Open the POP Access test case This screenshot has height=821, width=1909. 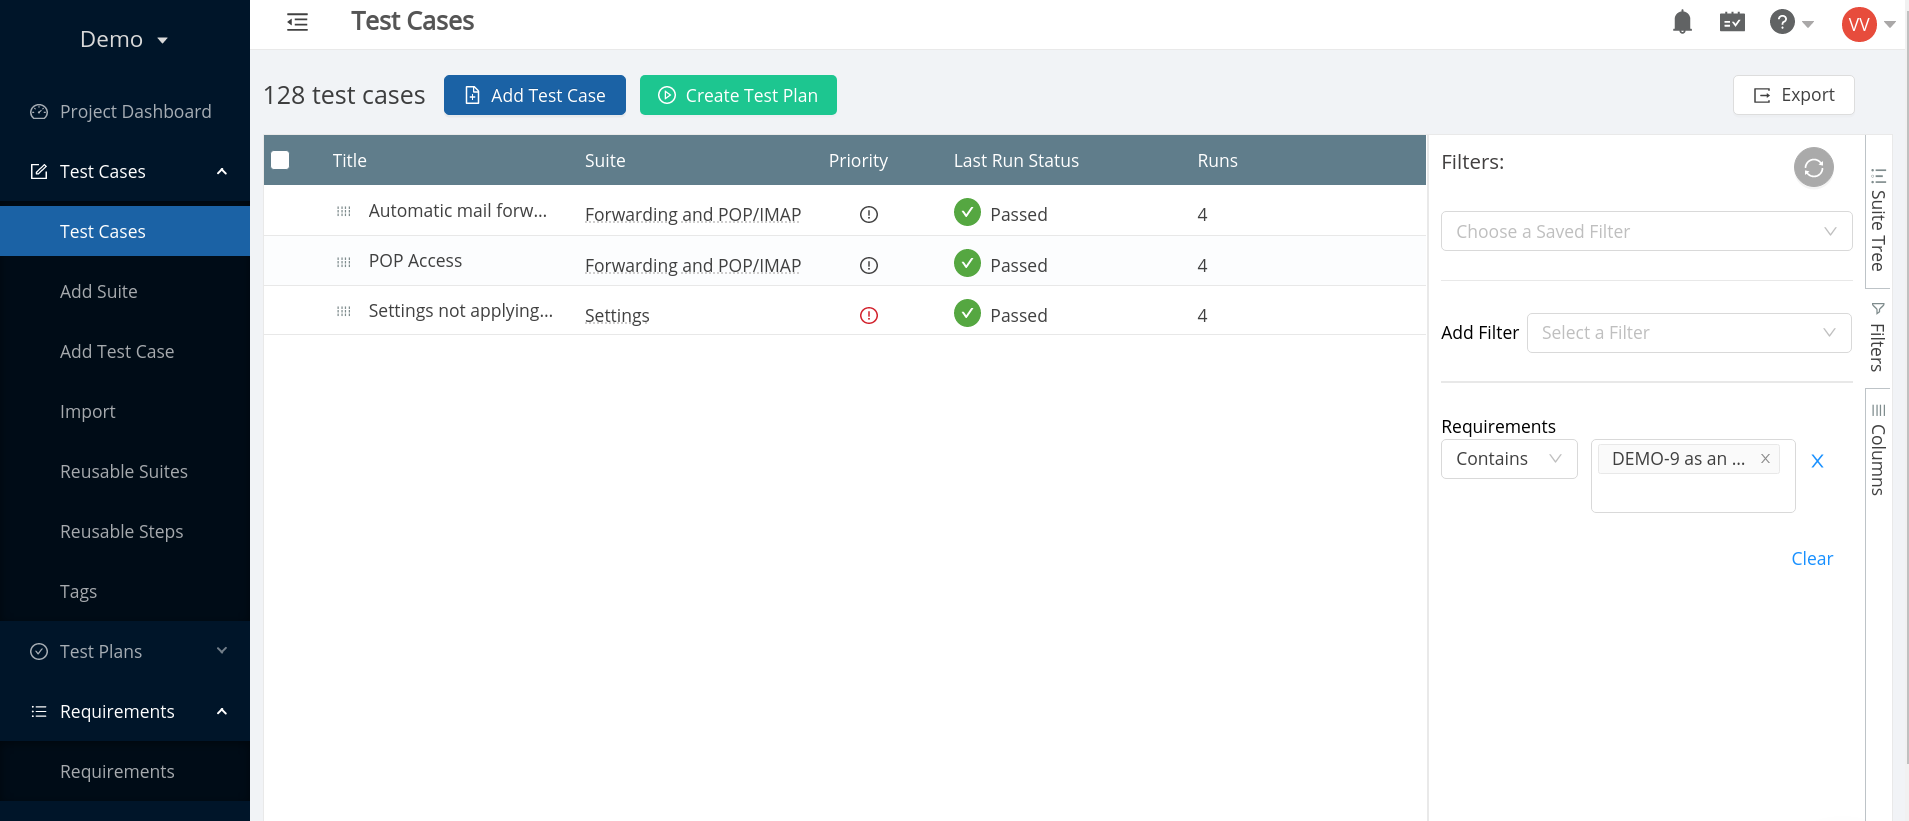pos(415,261)
